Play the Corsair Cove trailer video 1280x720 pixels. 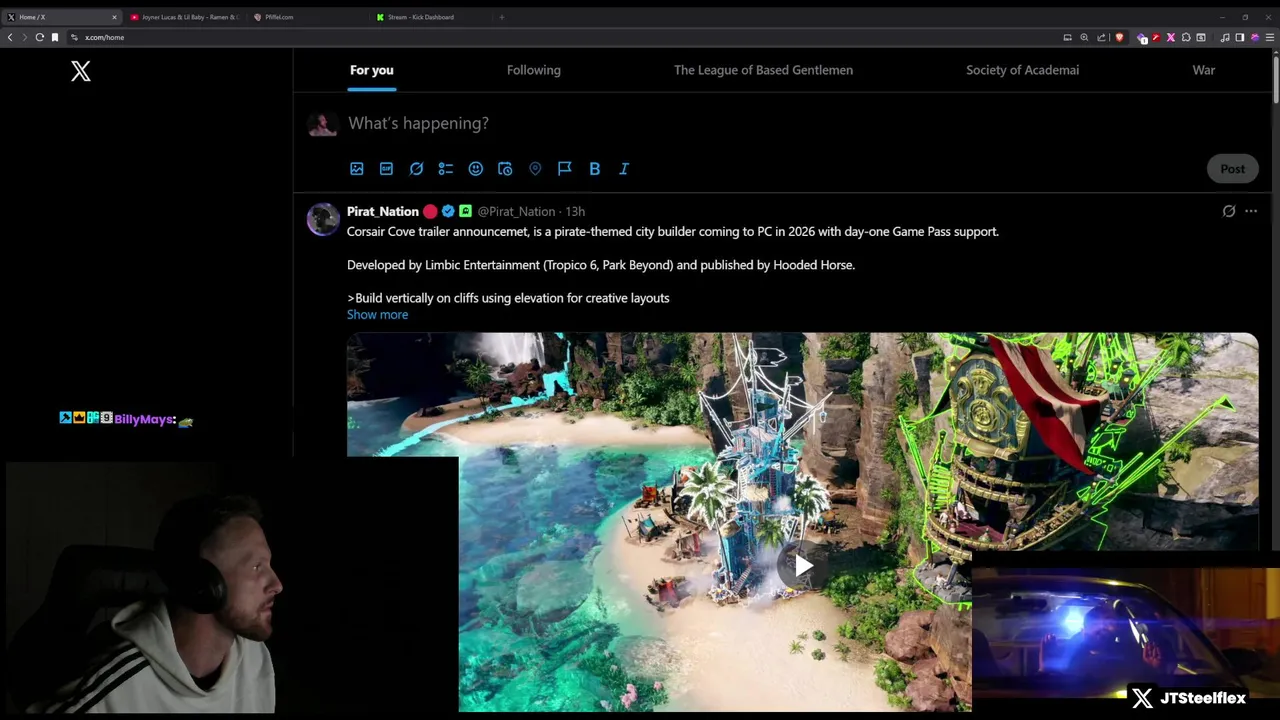[803, 566]
